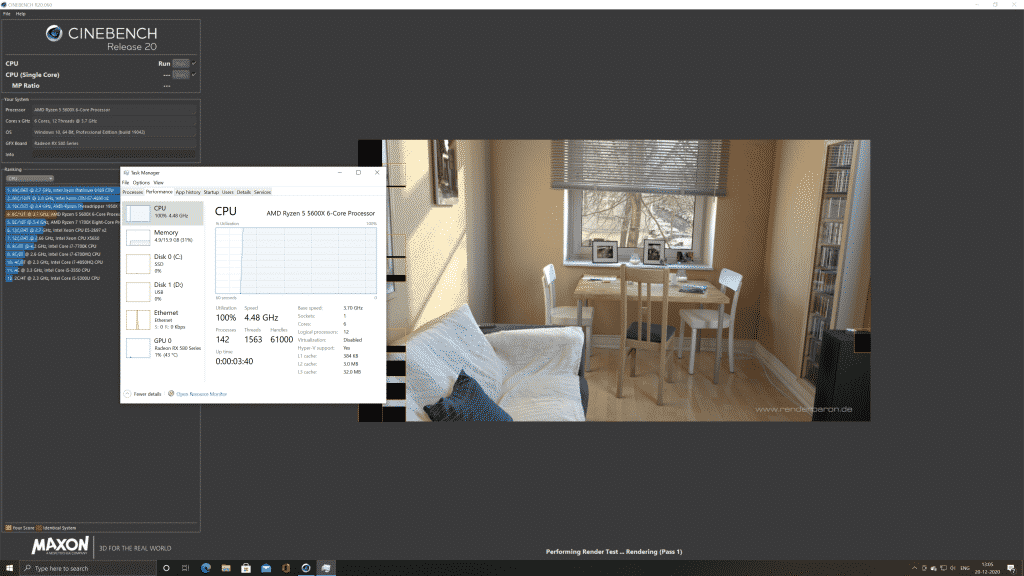Switch to Task Manager Services tab

pos(262,192)
